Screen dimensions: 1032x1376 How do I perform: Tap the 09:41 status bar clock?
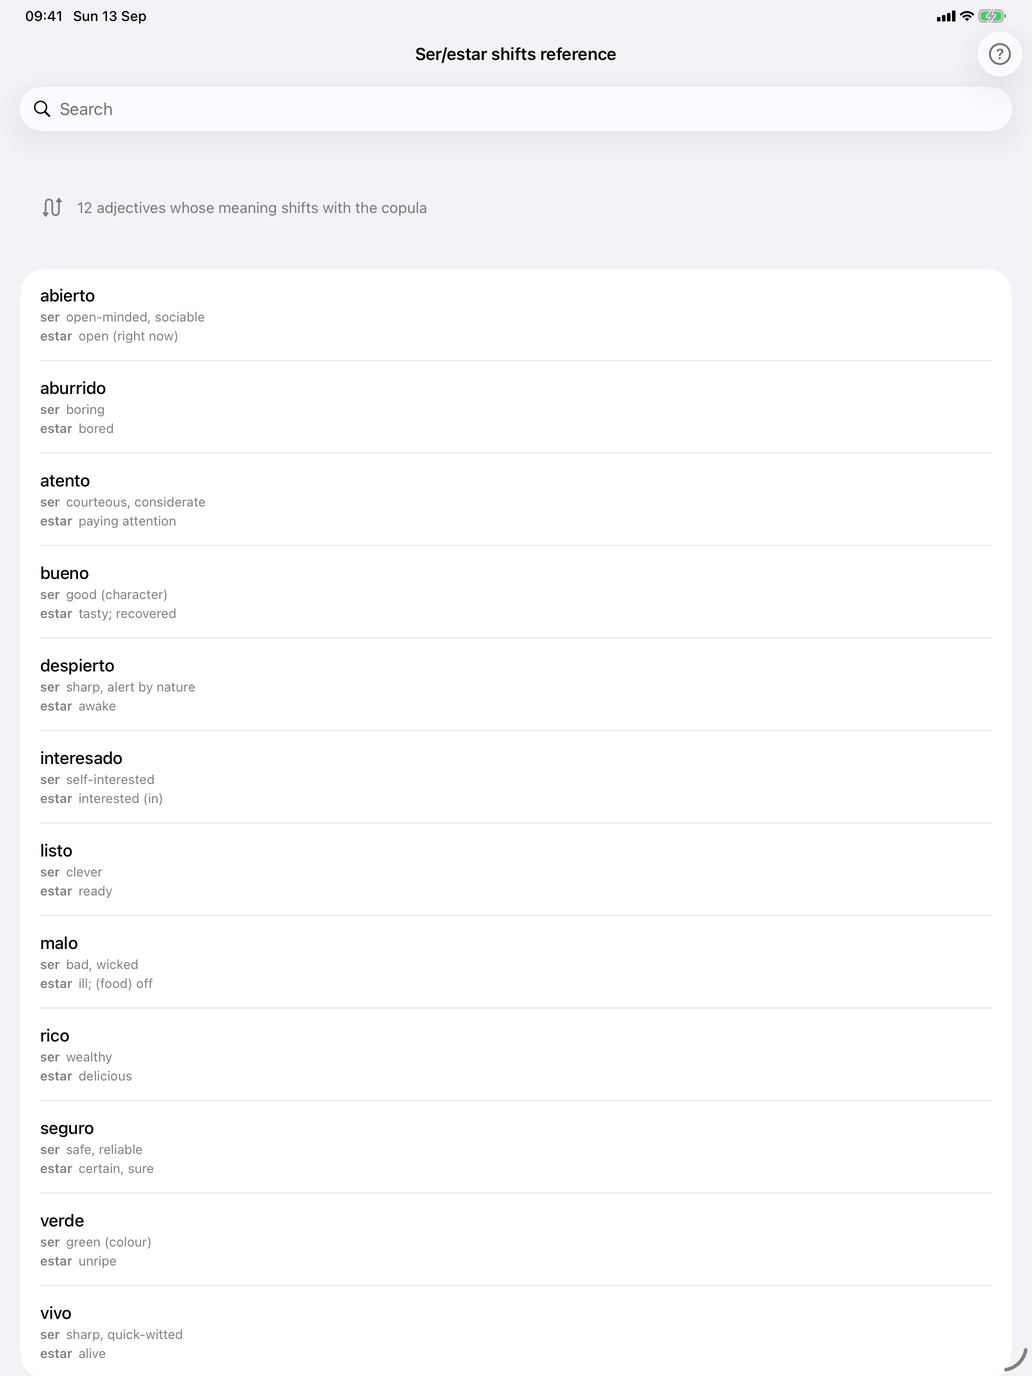(x=44, y=16)
